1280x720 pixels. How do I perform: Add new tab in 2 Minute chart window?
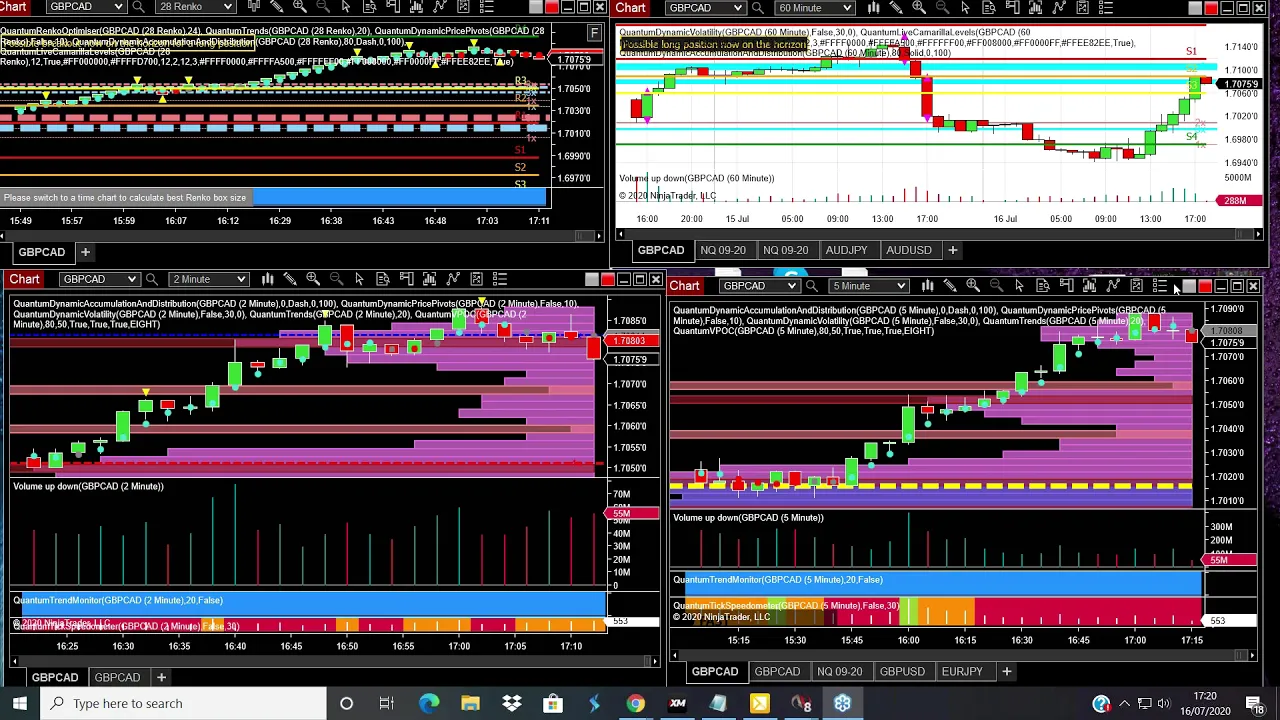tap(160, 677)
